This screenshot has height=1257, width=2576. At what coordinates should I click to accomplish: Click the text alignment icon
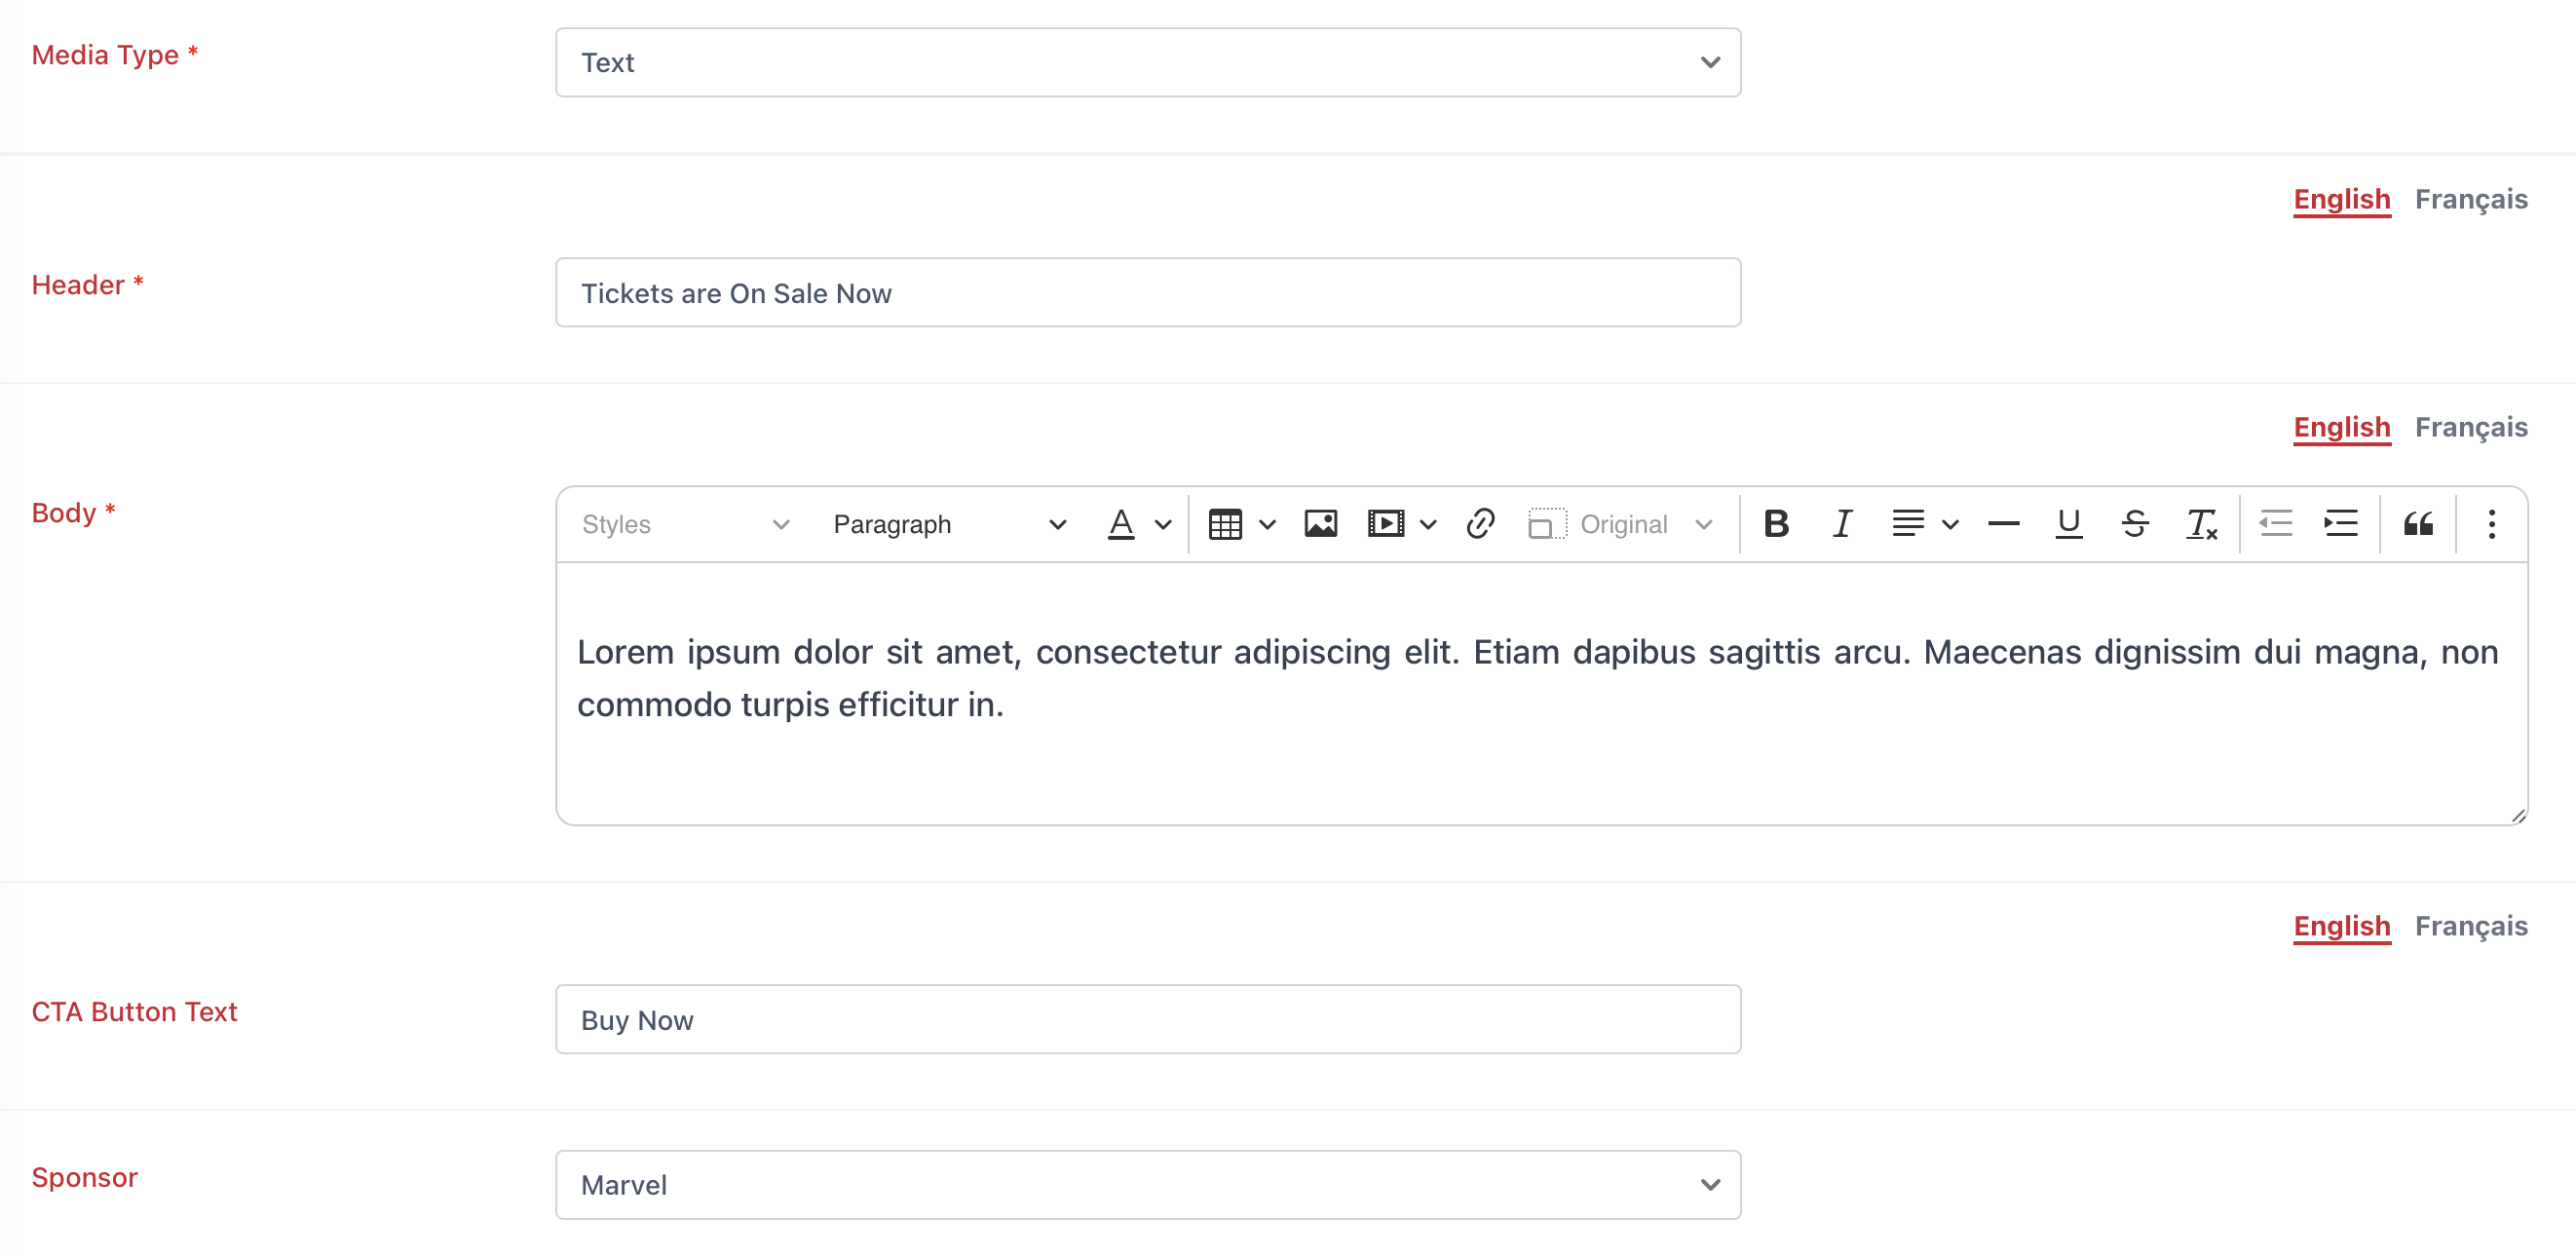pos(1908,524)
